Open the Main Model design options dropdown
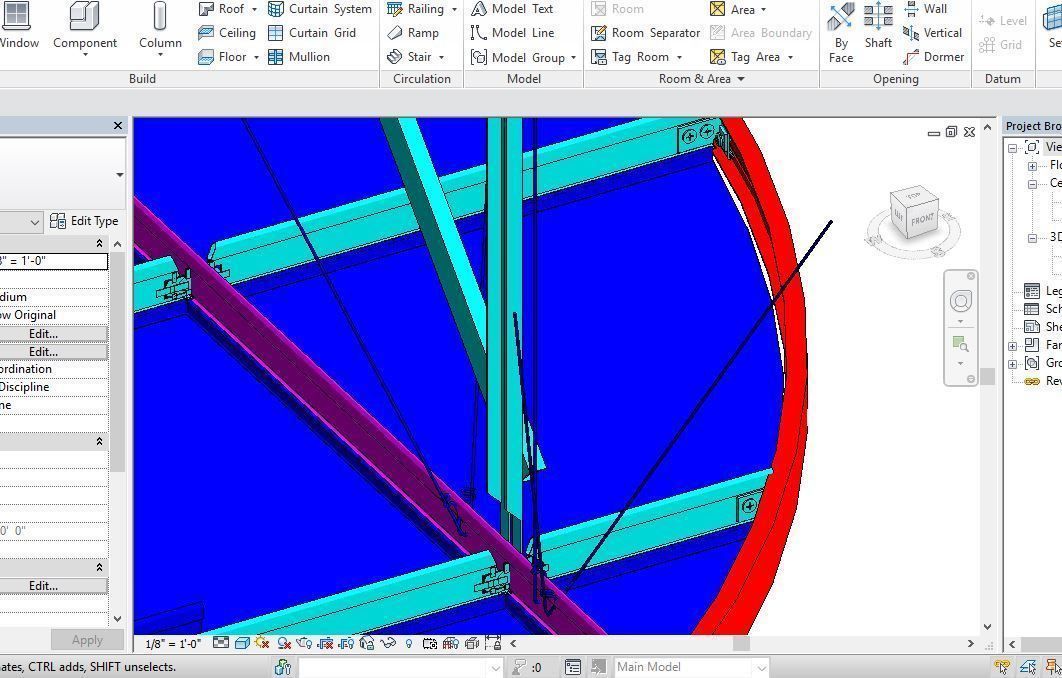Viewport: 1062px width, 678px height. (x=761, y=666)
